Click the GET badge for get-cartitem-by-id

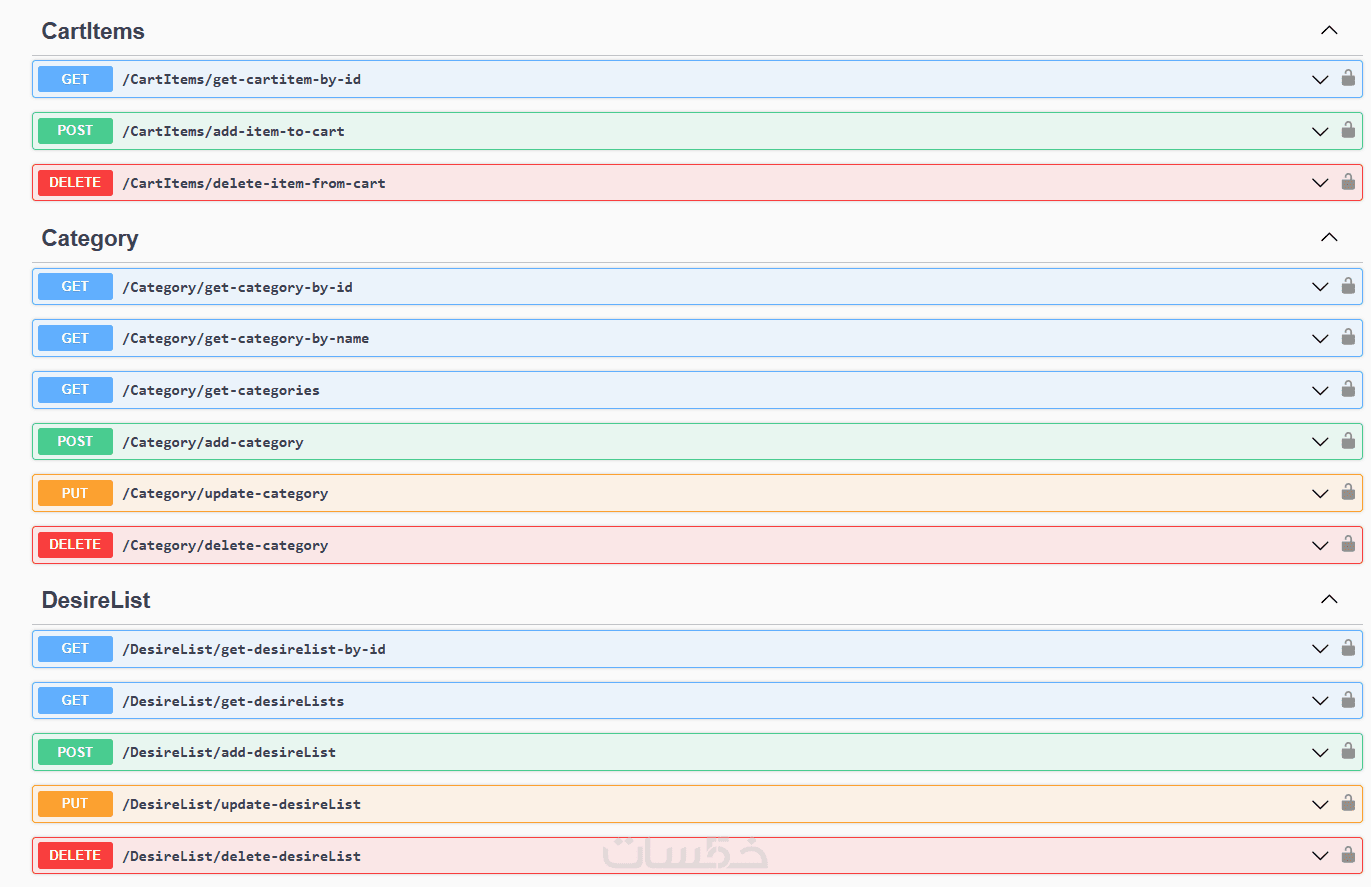pos(75,79)
